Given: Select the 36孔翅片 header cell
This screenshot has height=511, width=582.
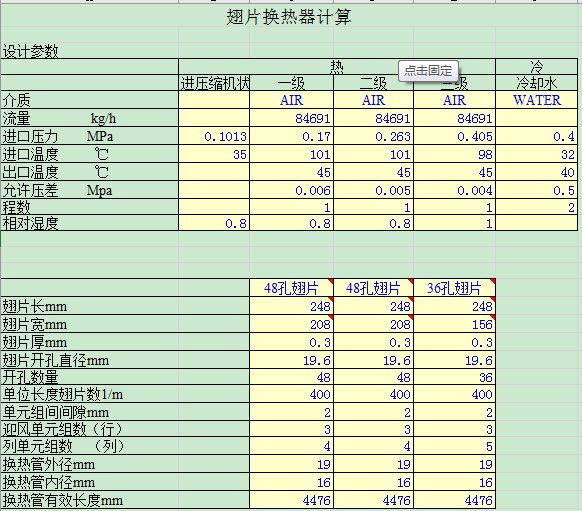Looking at the screenshot, I should point(455,288).
